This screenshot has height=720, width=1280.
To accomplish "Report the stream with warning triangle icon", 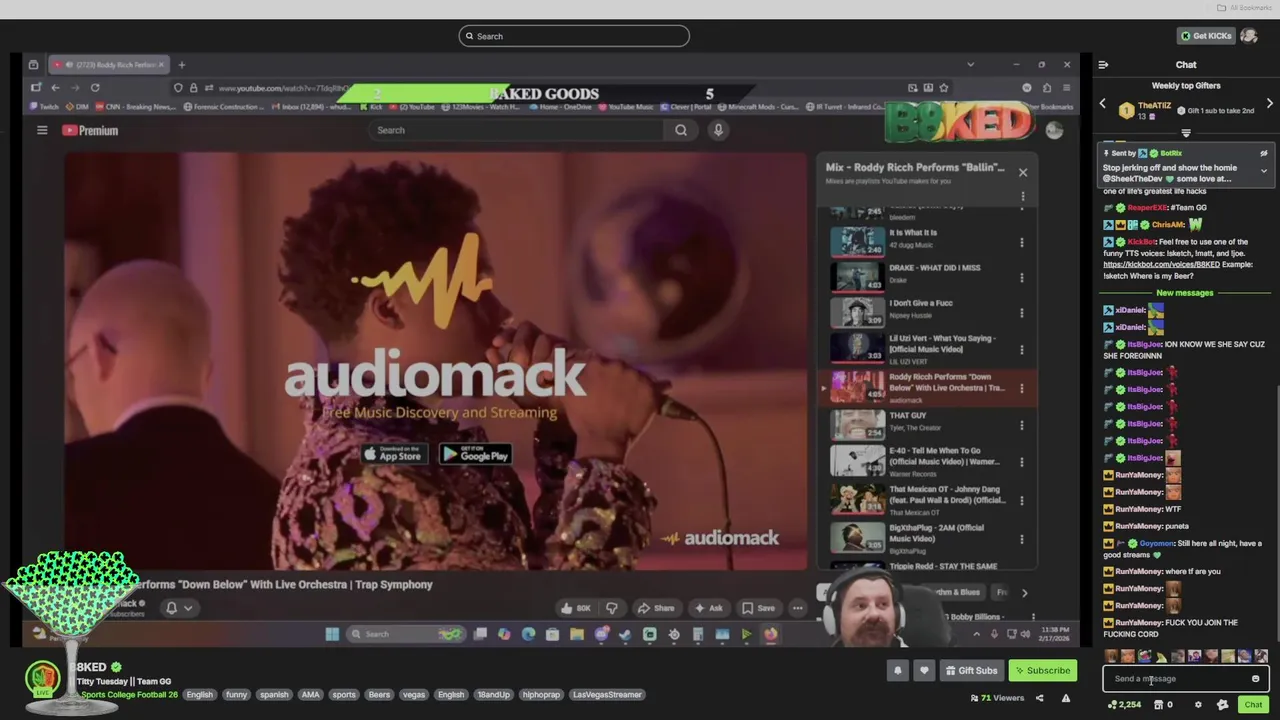I will click(1066, 698).
